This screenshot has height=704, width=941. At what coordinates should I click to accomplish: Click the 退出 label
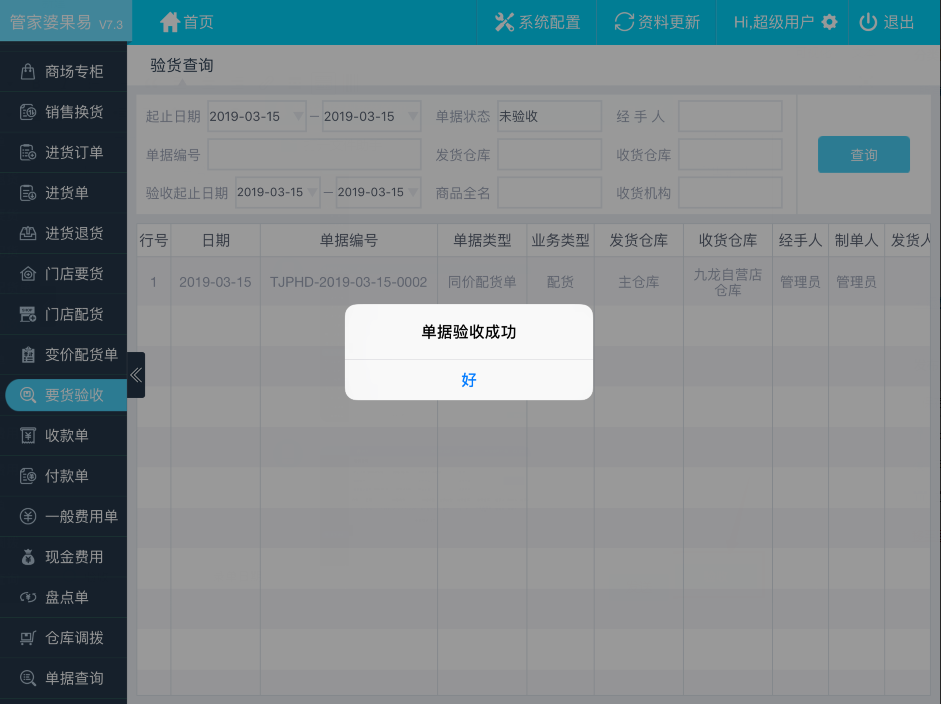coord(898,23)
